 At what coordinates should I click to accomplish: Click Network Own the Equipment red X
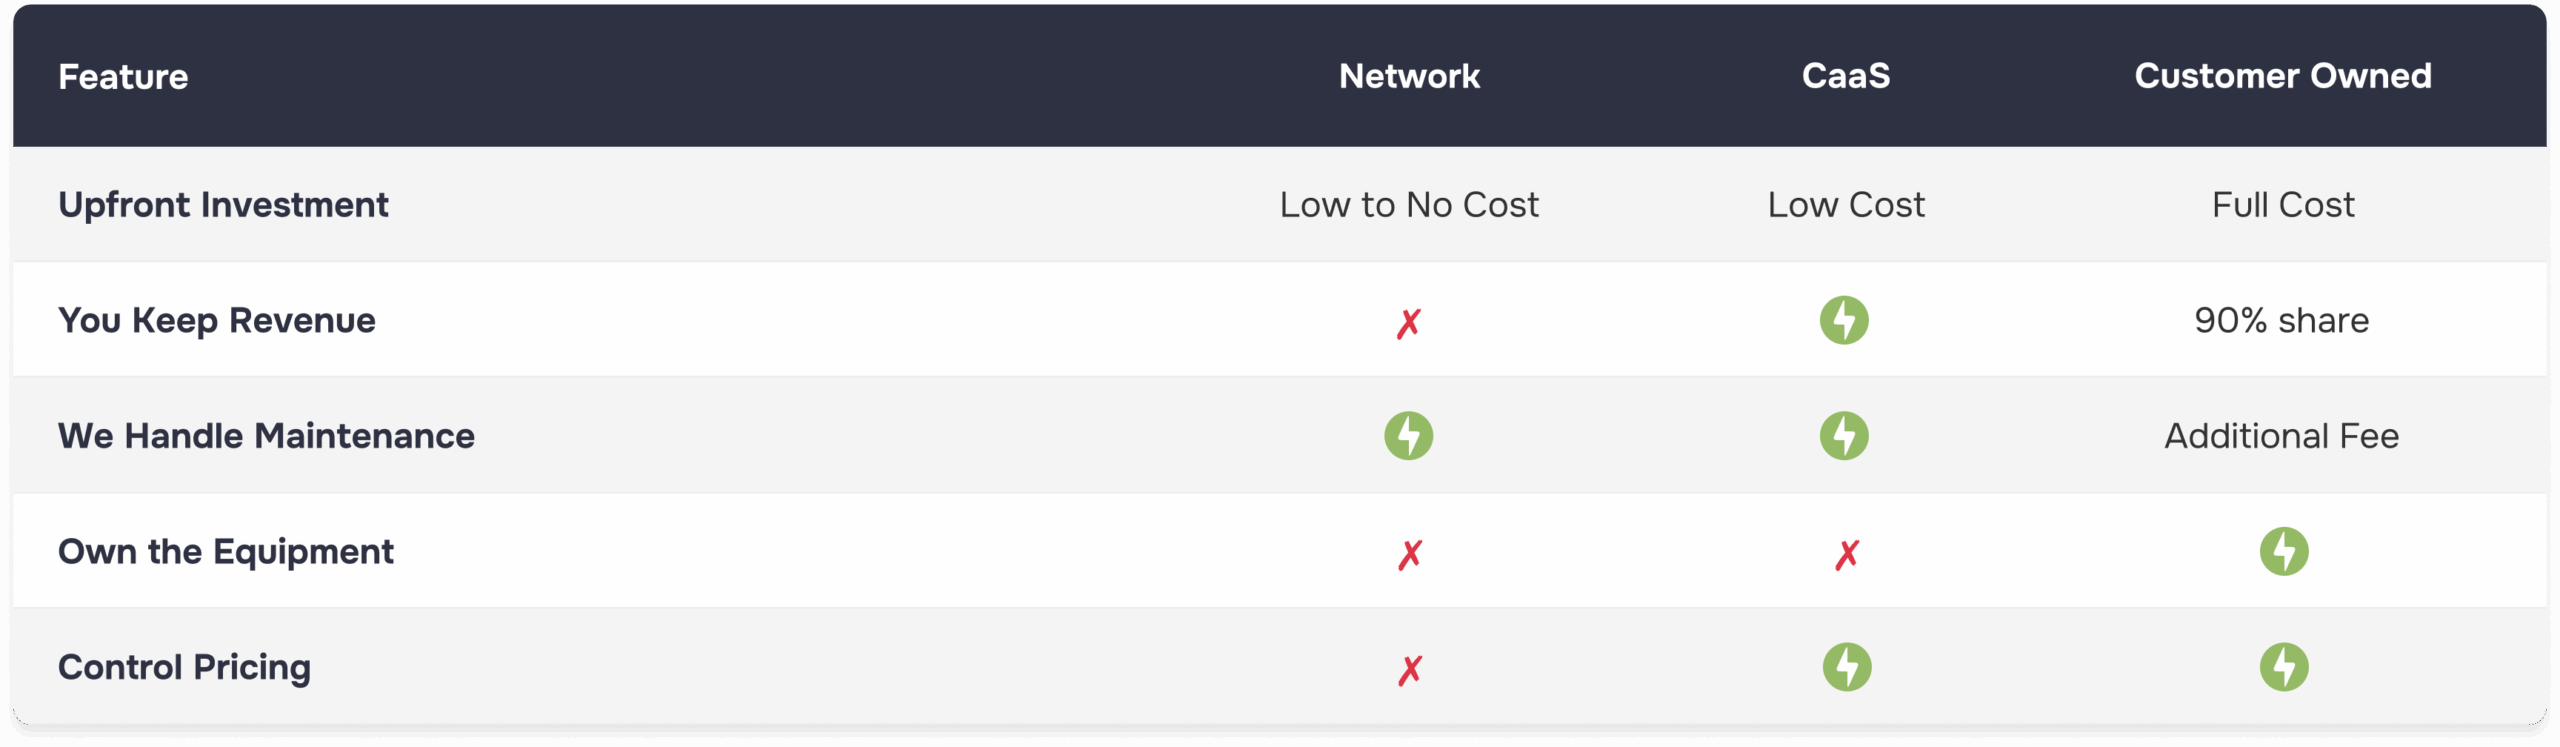[x=1410, y=554]
